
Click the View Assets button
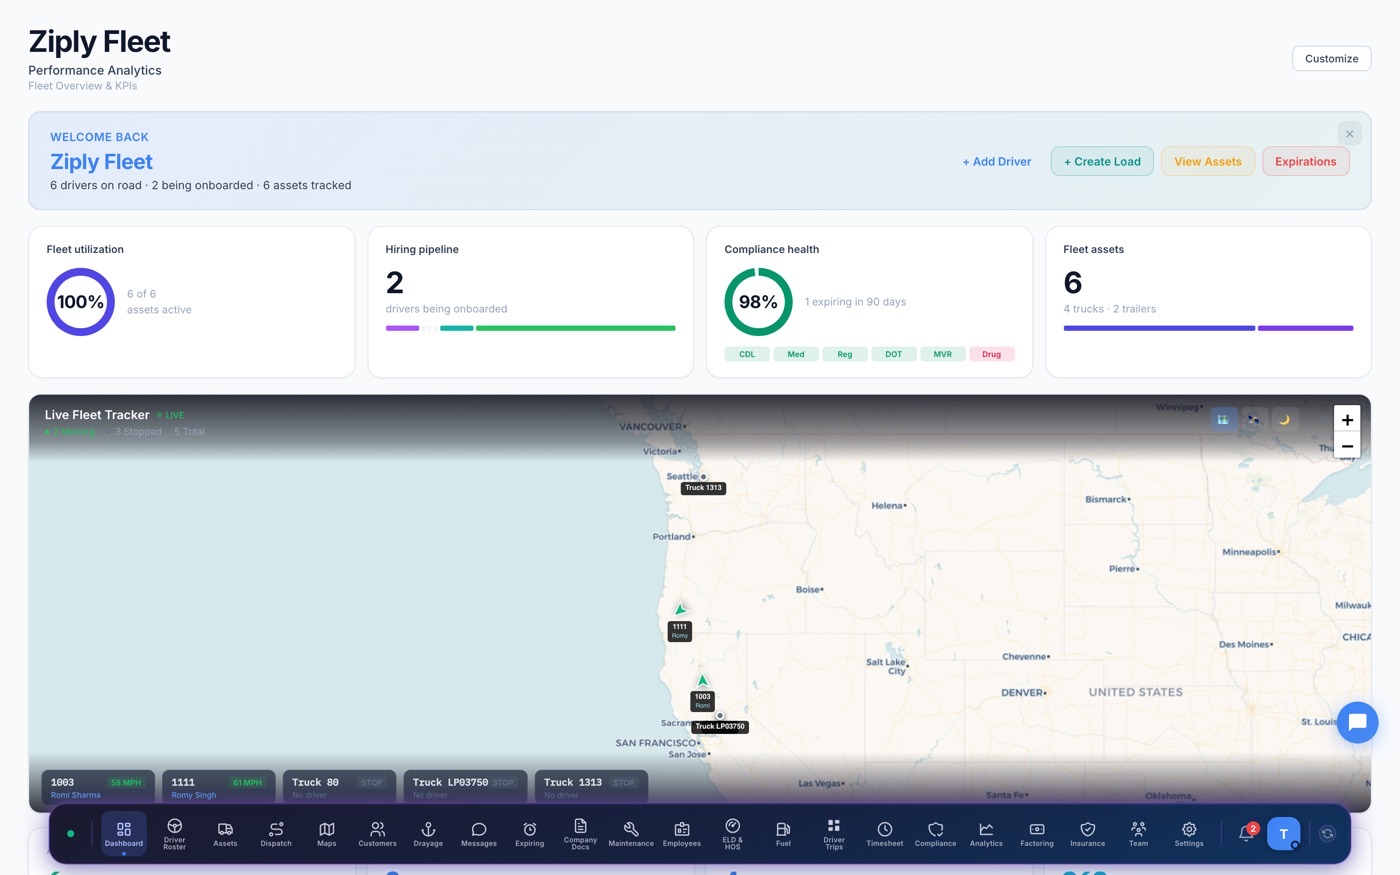(1208, 161)
